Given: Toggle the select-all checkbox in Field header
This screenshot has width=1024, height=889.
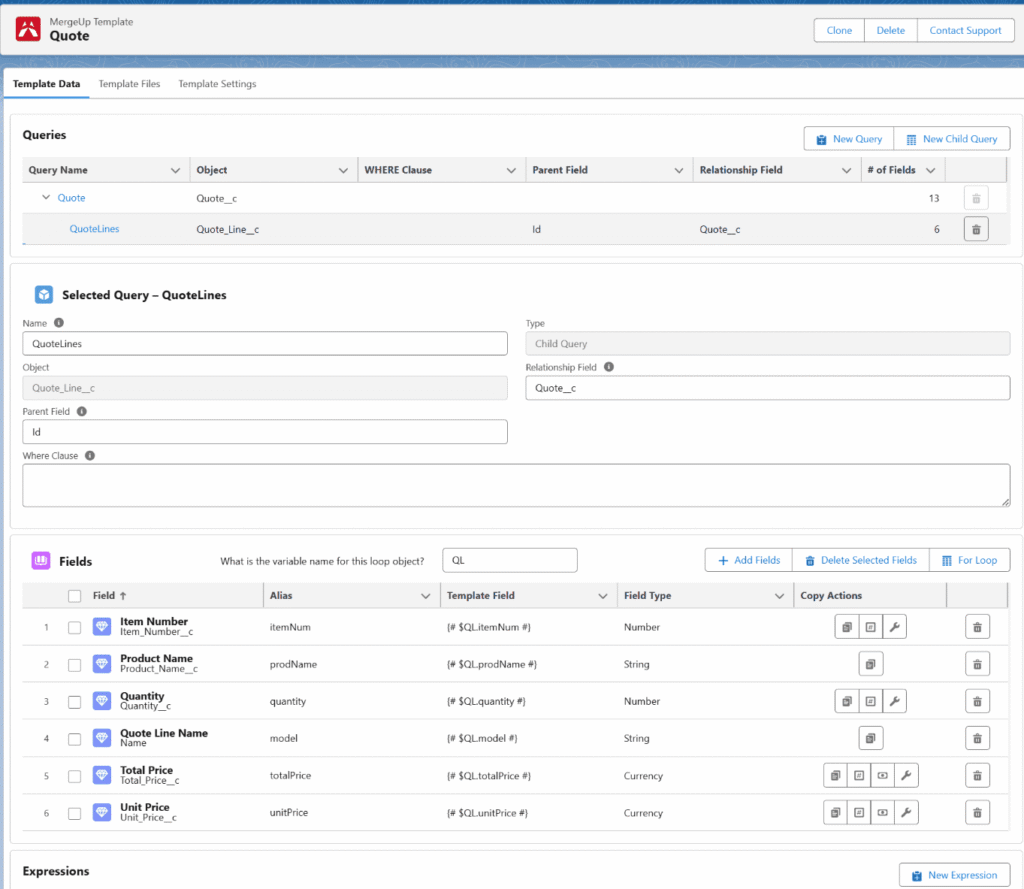Looking at the screenshot, I should click(74, 596).
